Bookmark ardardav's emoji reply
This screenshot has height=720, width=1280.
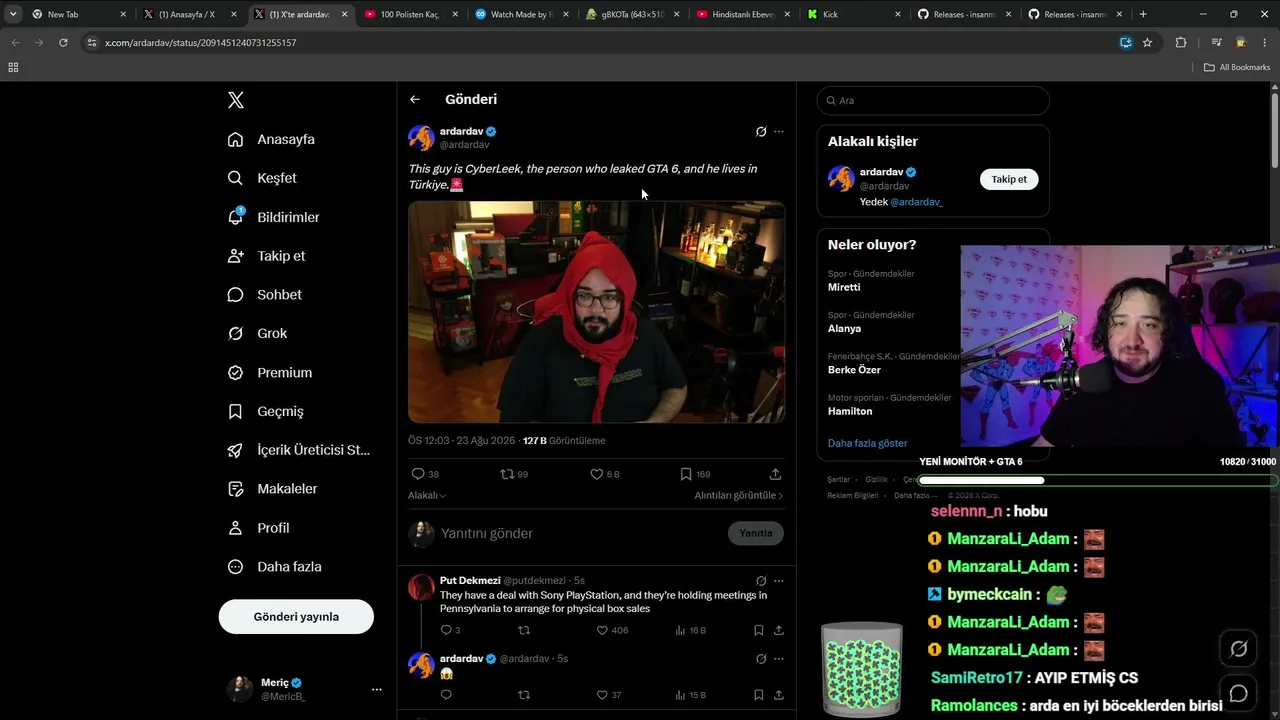point(759,695)
